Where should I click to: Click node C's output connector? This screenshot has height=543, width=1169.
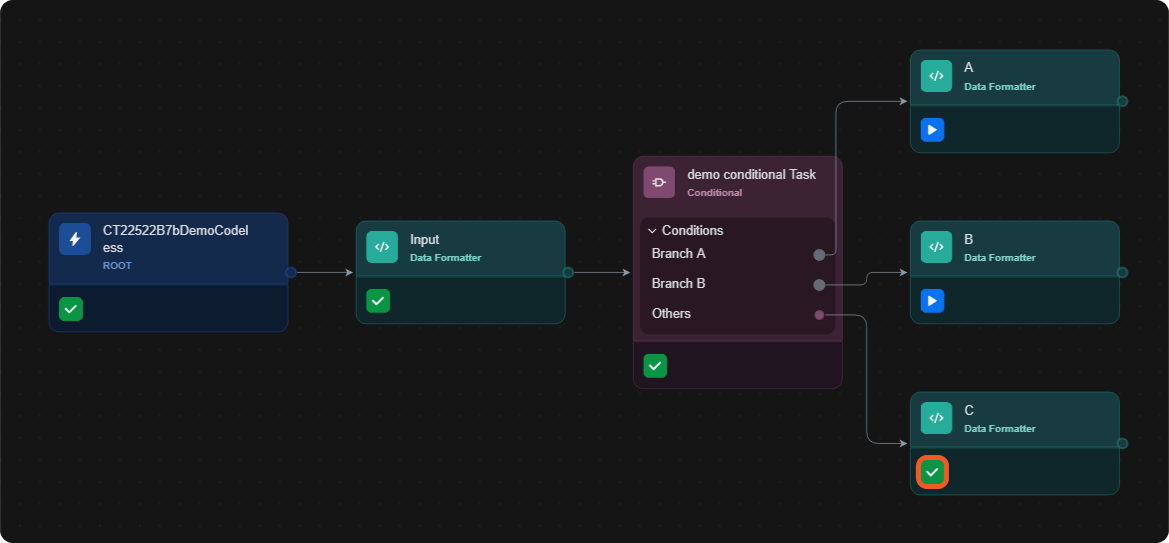1122,444
